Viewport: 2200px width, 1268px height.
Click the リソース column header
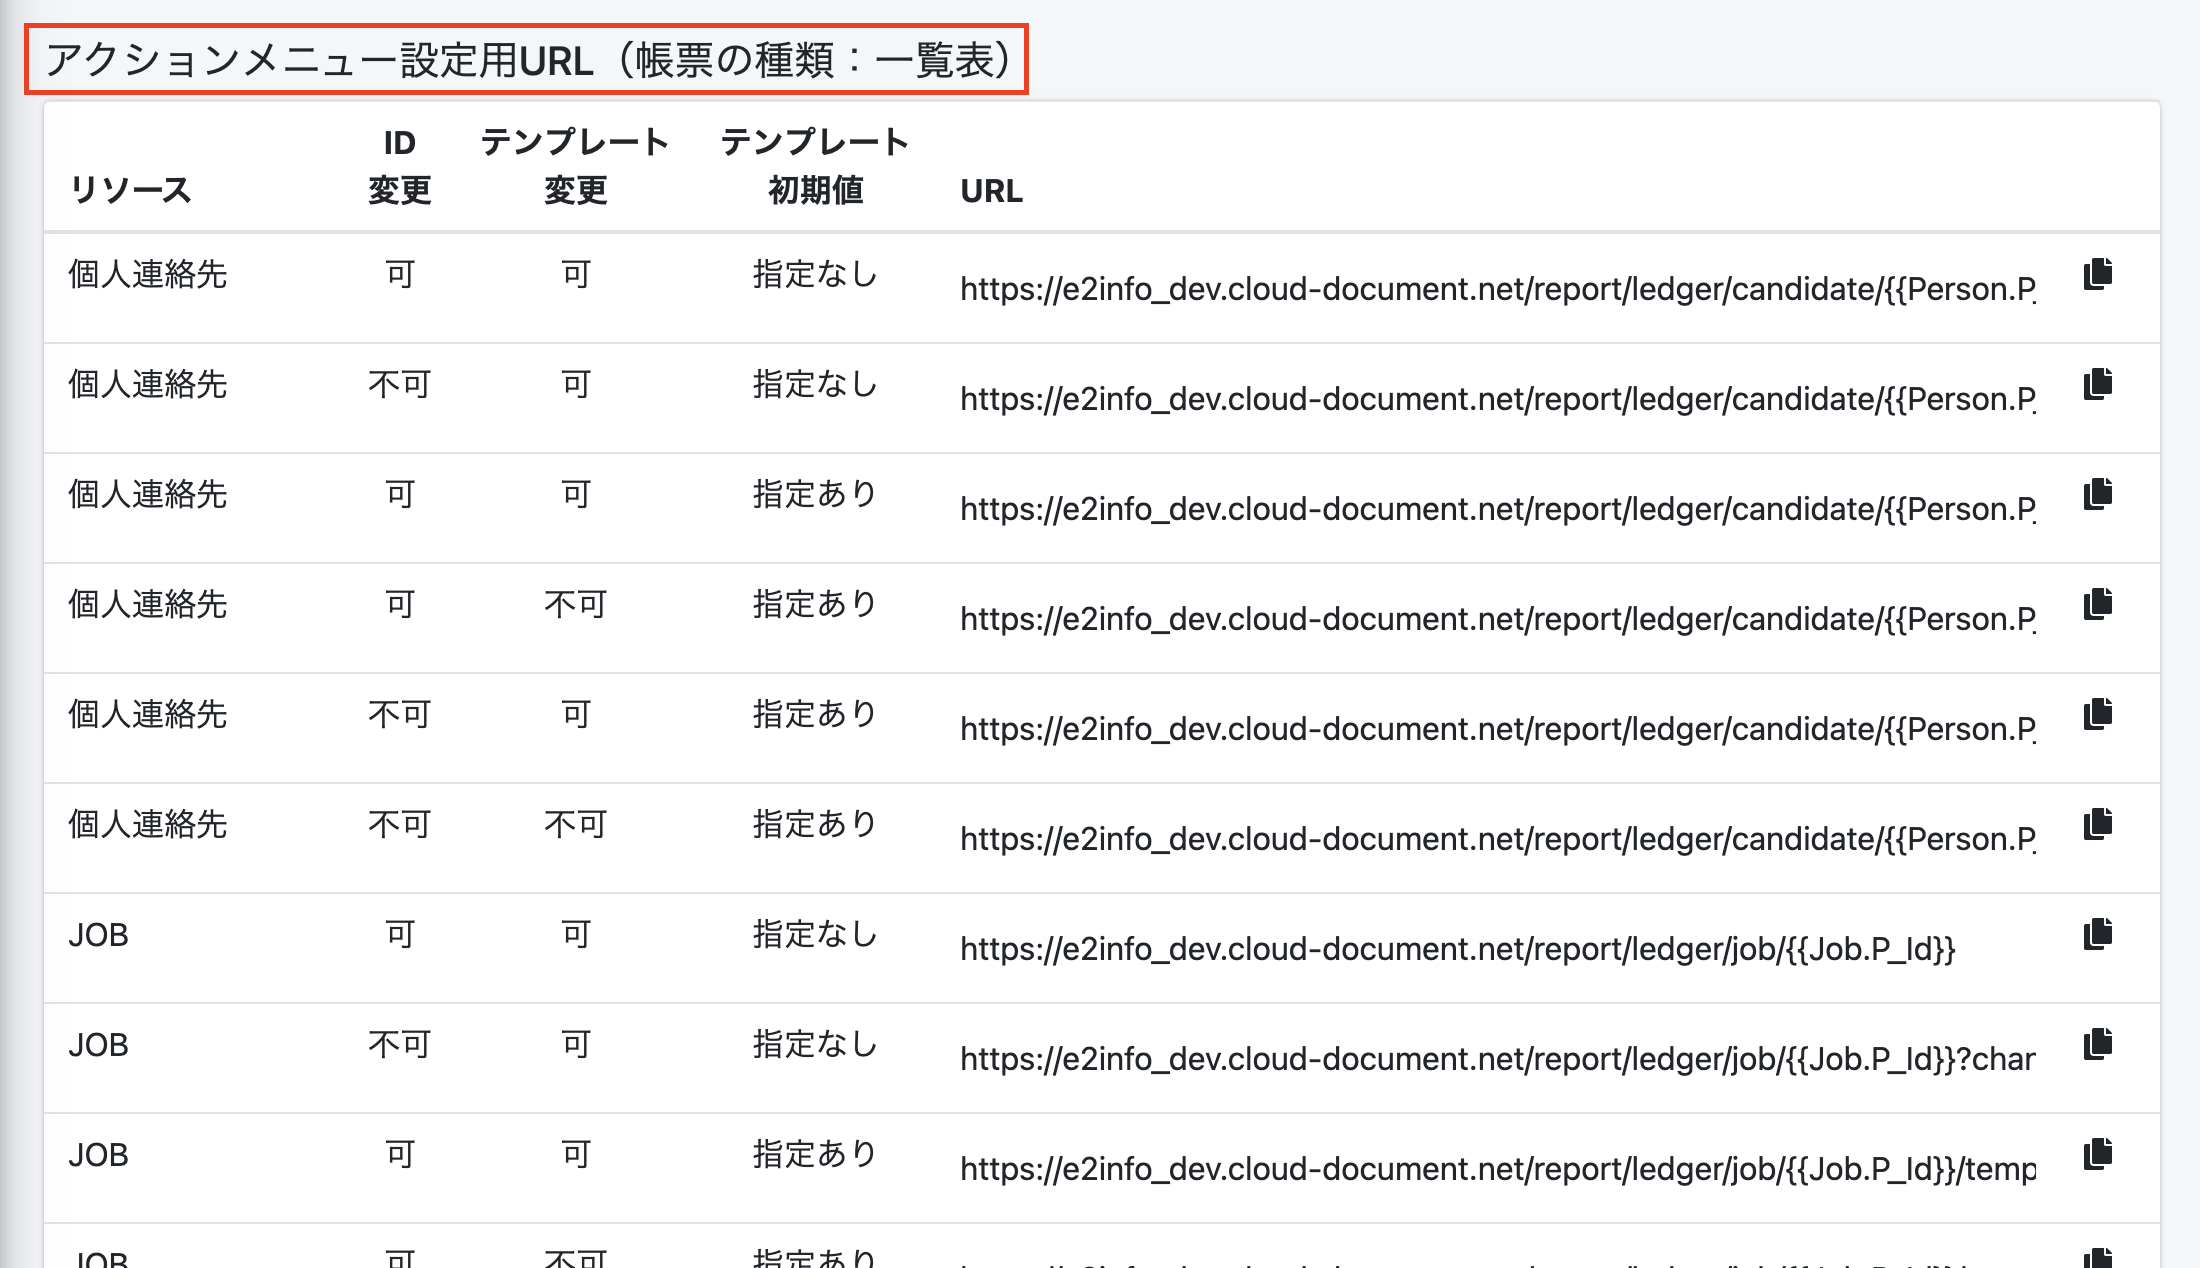(130, 190)
